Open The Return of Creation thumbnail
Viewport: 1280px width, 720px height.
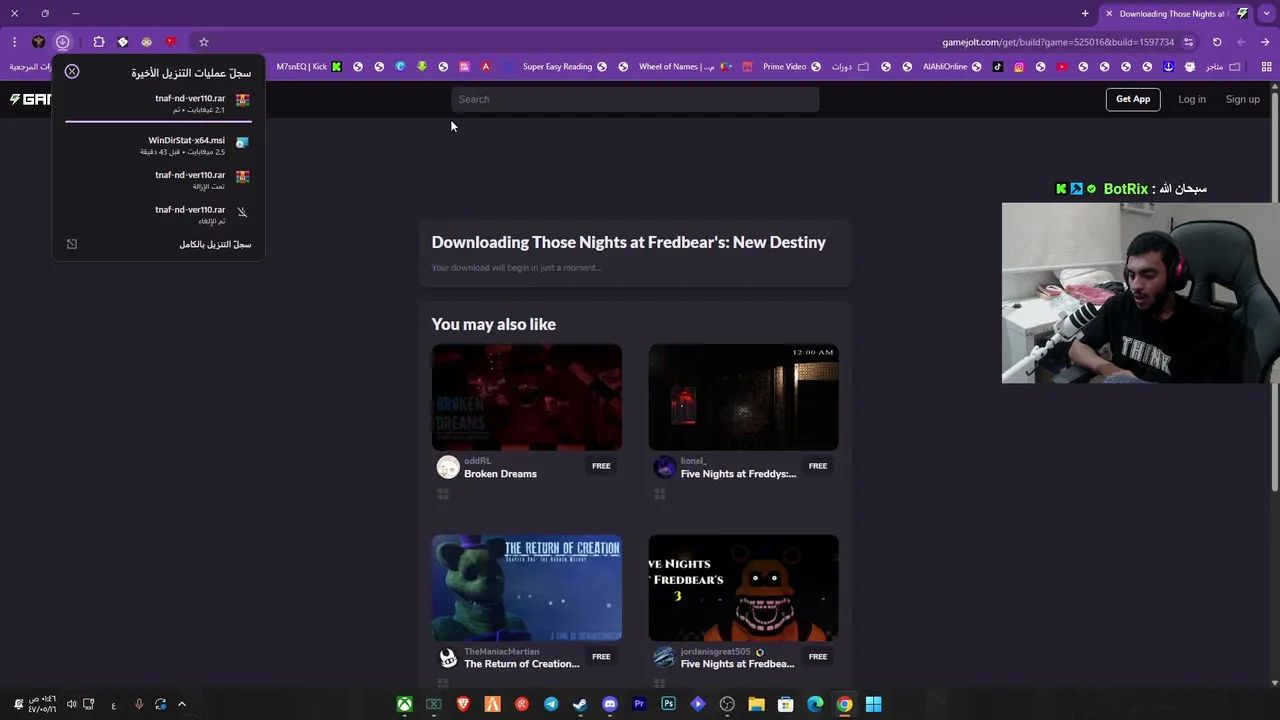[527, 588]
